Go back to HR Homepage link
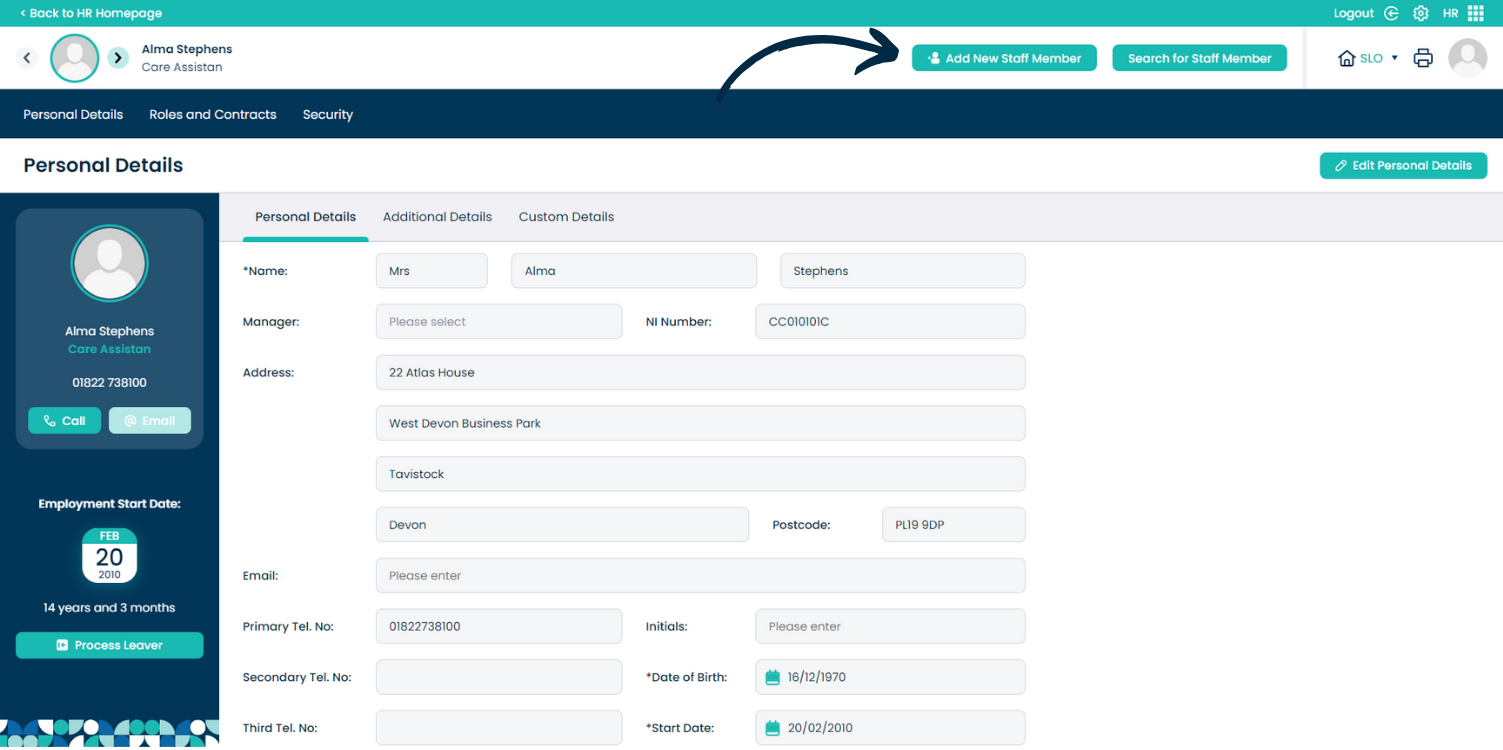 pyautogui.click(x=91, y=13)
